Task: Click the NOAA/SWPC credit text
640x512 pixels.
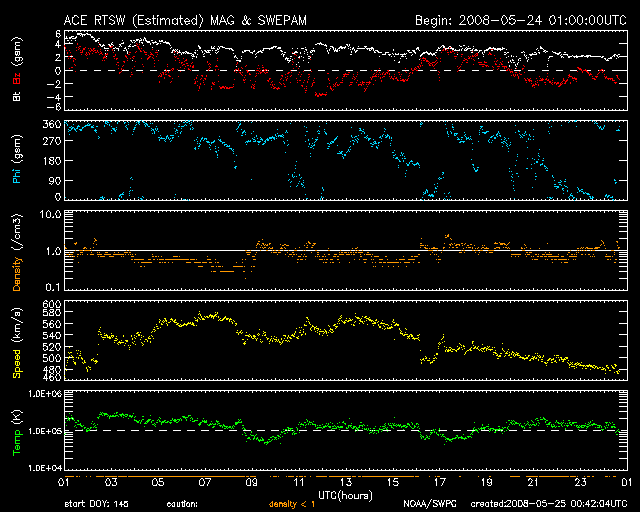Action: click(x=427, y=503)
